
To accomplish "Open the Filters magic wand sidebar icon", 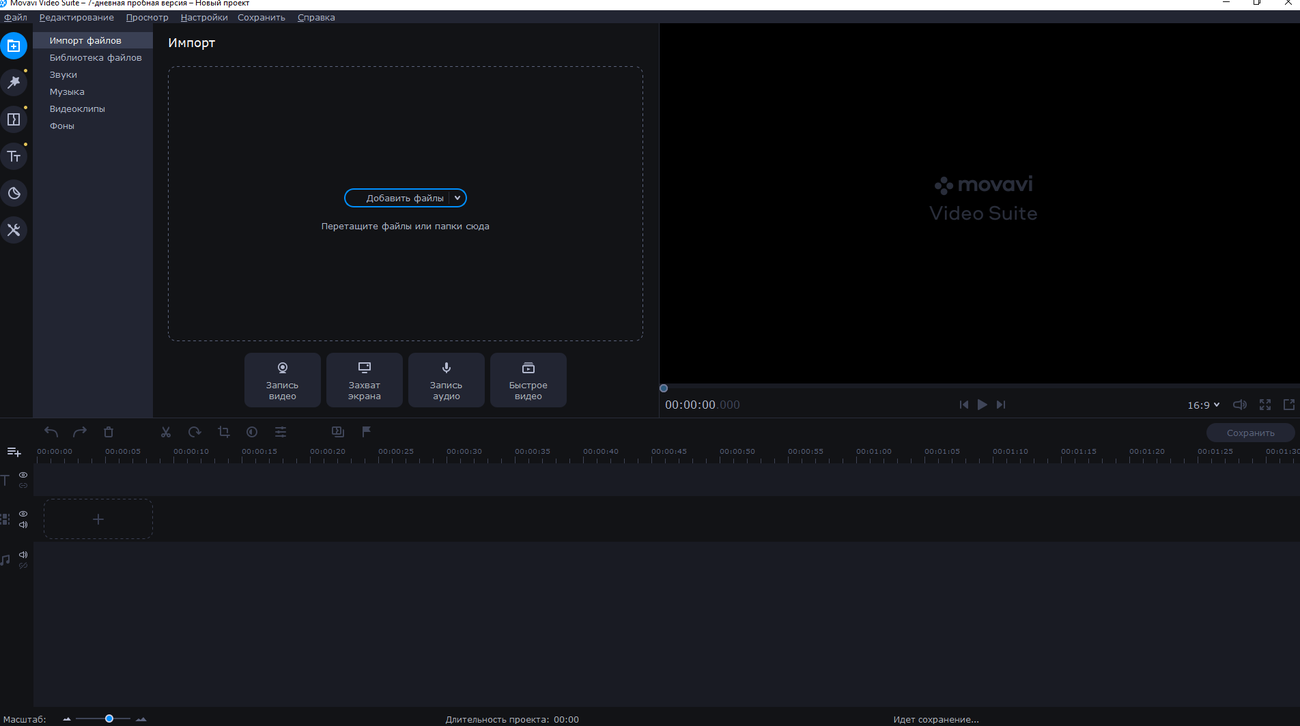I will 14,82.
